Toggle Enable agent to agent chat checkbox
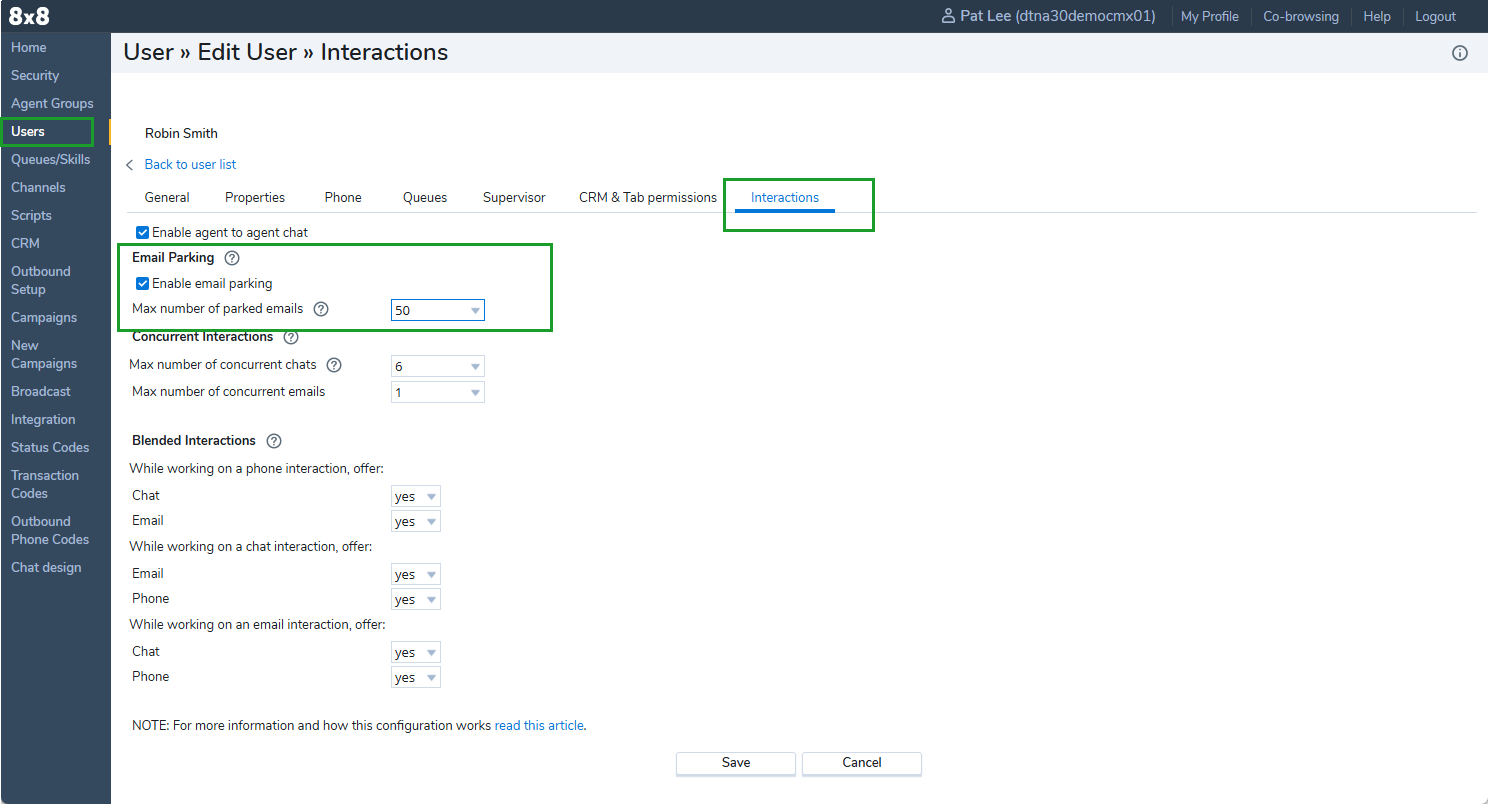Screen dimensions: 1488x804 pyautogui.click(x=143, y=232)
